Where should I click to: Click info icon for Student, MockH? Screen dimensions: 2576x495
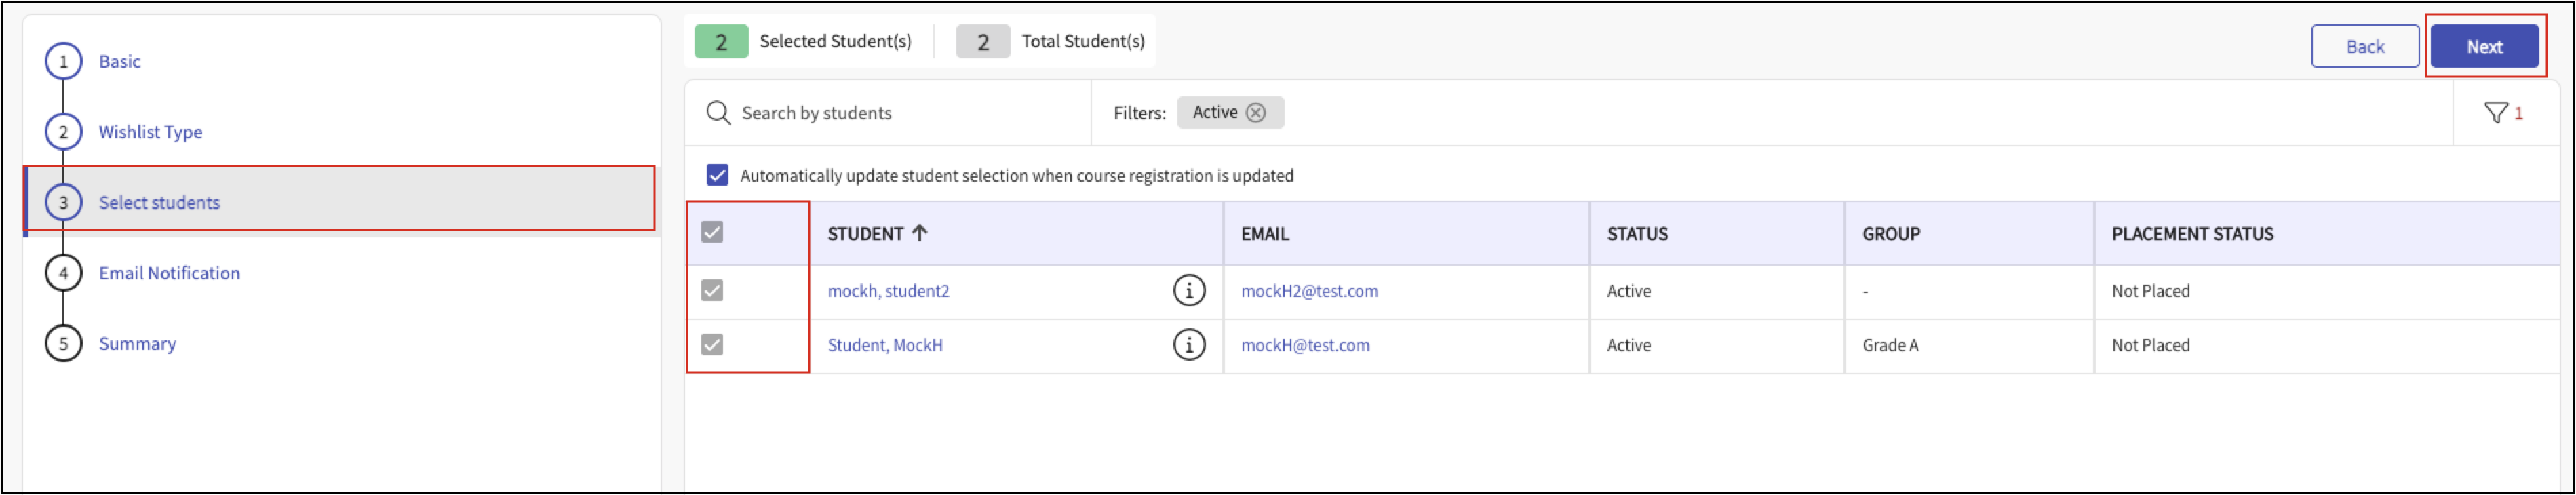click(1188, 345)
